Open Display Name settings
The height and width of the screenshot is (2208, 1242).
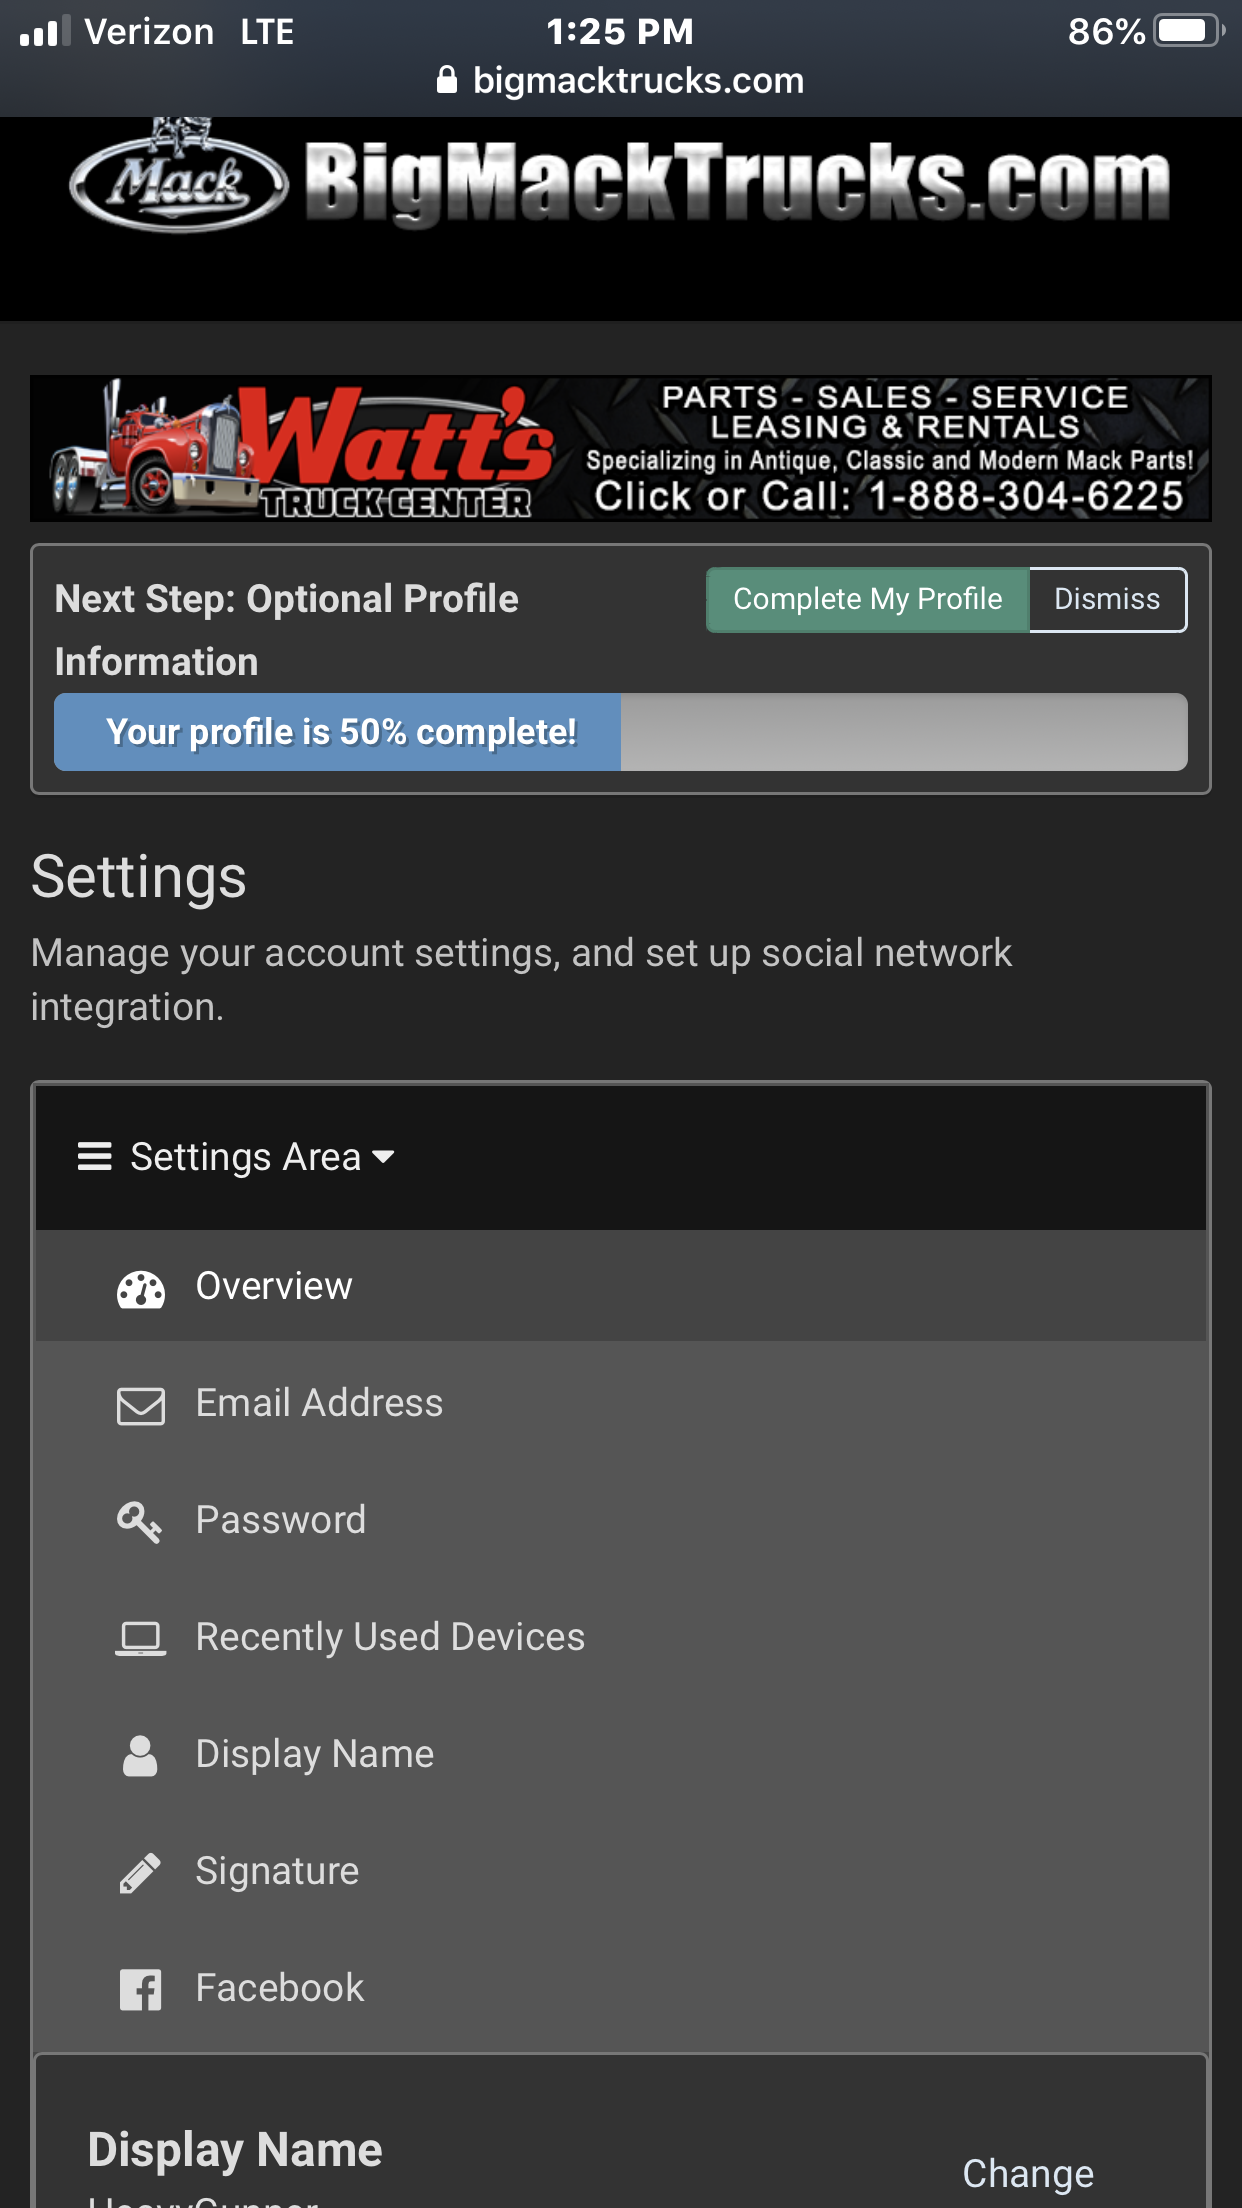tap(621, 1754)
